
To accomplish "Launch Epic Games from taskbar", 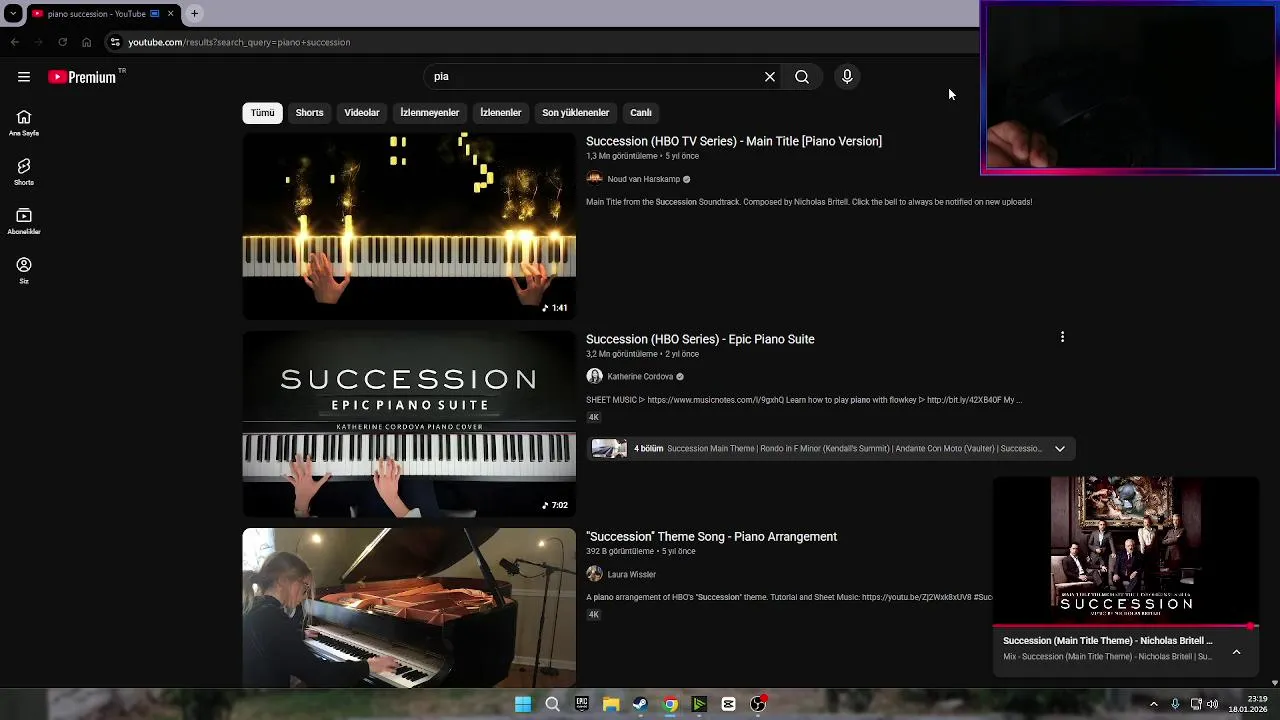I will click(581, 704).
